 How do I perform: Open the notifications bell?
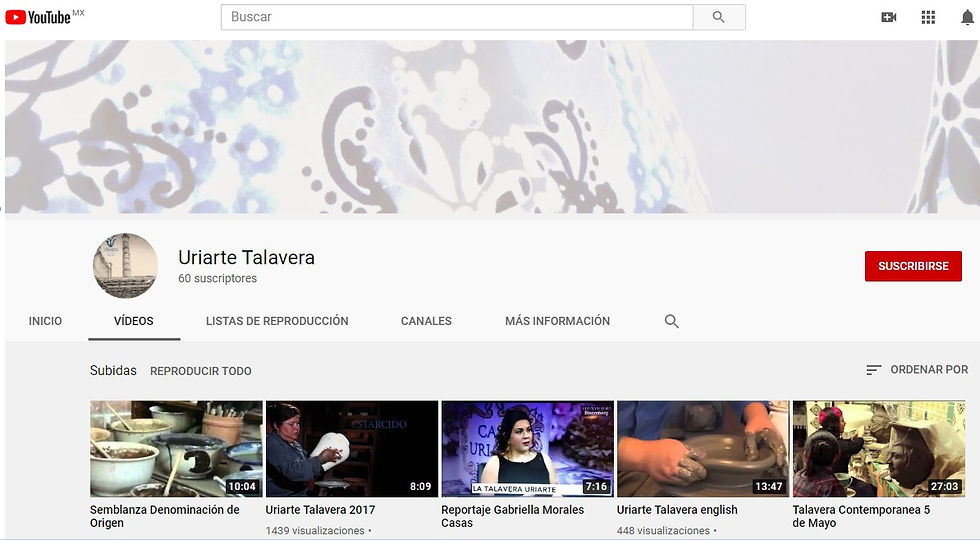tap(967, 18)
